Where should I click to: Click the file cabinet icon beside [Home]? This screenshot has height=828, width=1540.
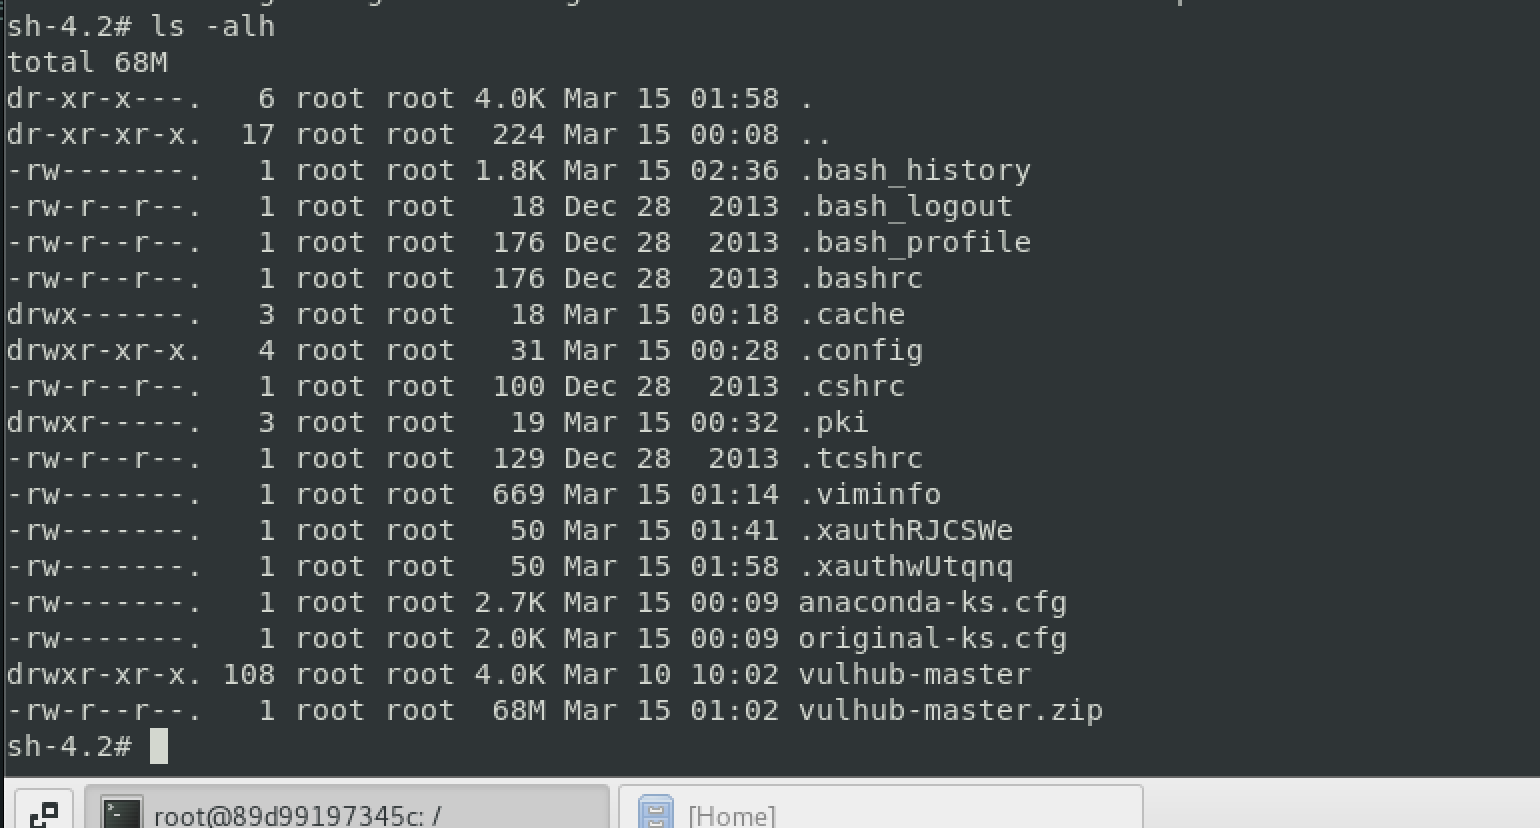pos(656,813)
